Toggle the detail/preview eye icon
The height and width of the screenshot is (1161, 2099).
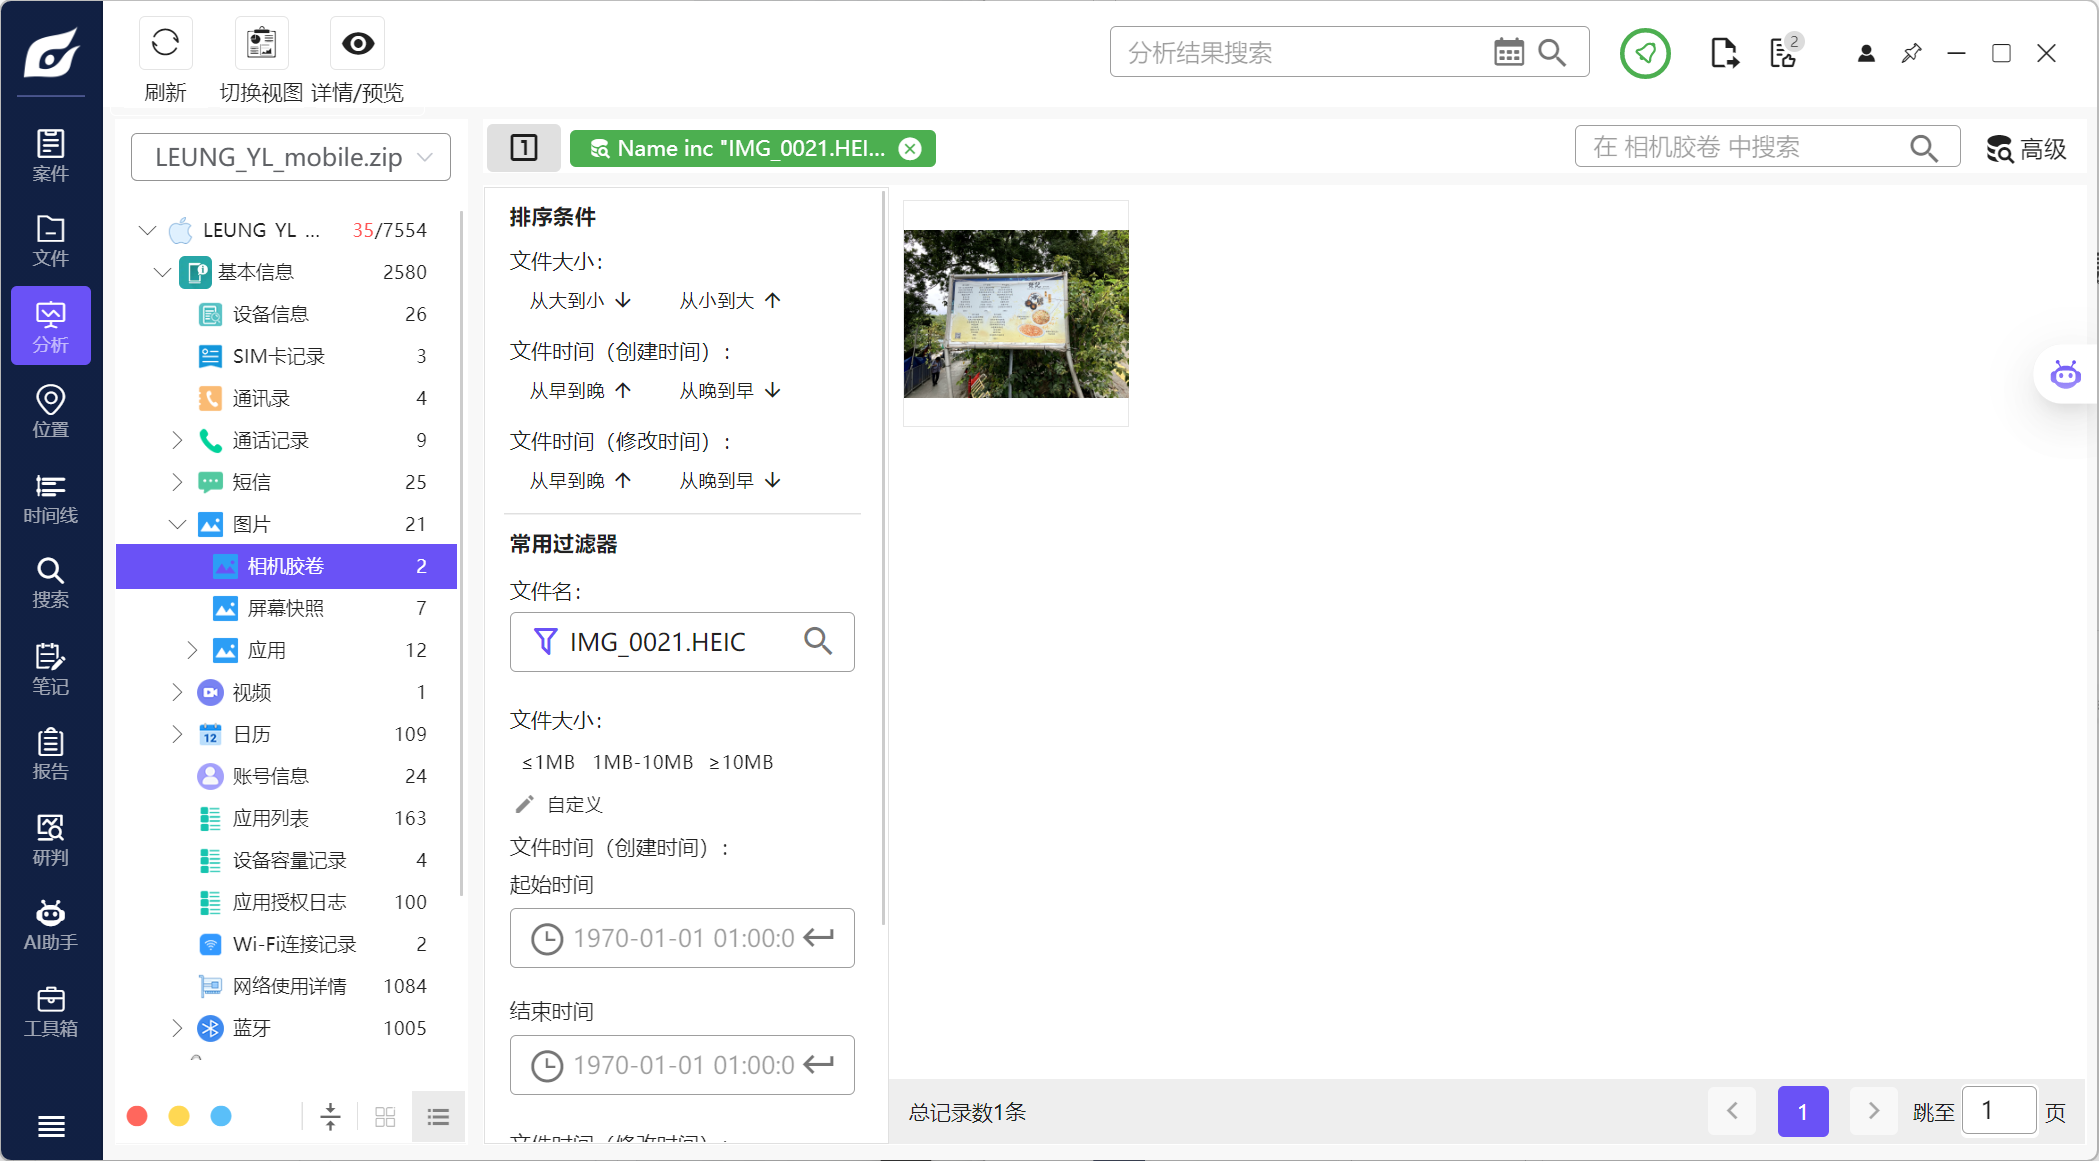pyautogui.click(x=357, y=44)
